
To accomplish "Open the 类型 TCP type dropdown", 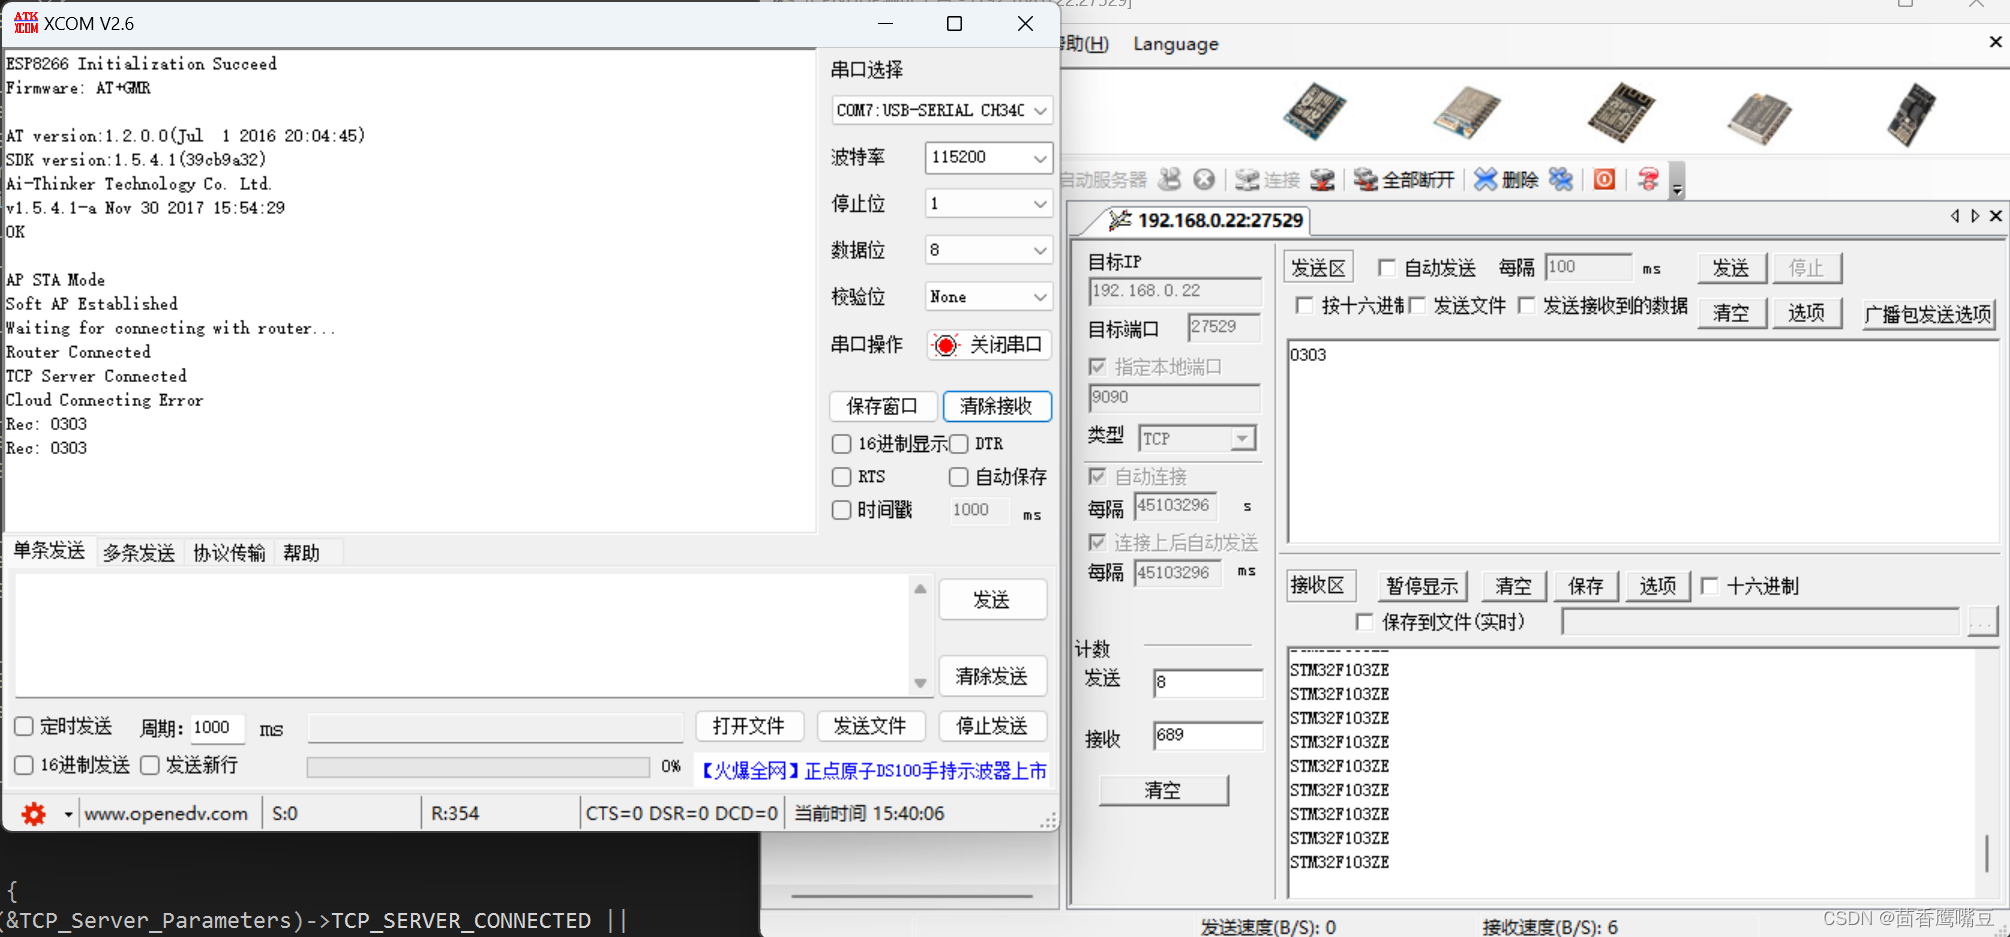I will coord(1198,439).
